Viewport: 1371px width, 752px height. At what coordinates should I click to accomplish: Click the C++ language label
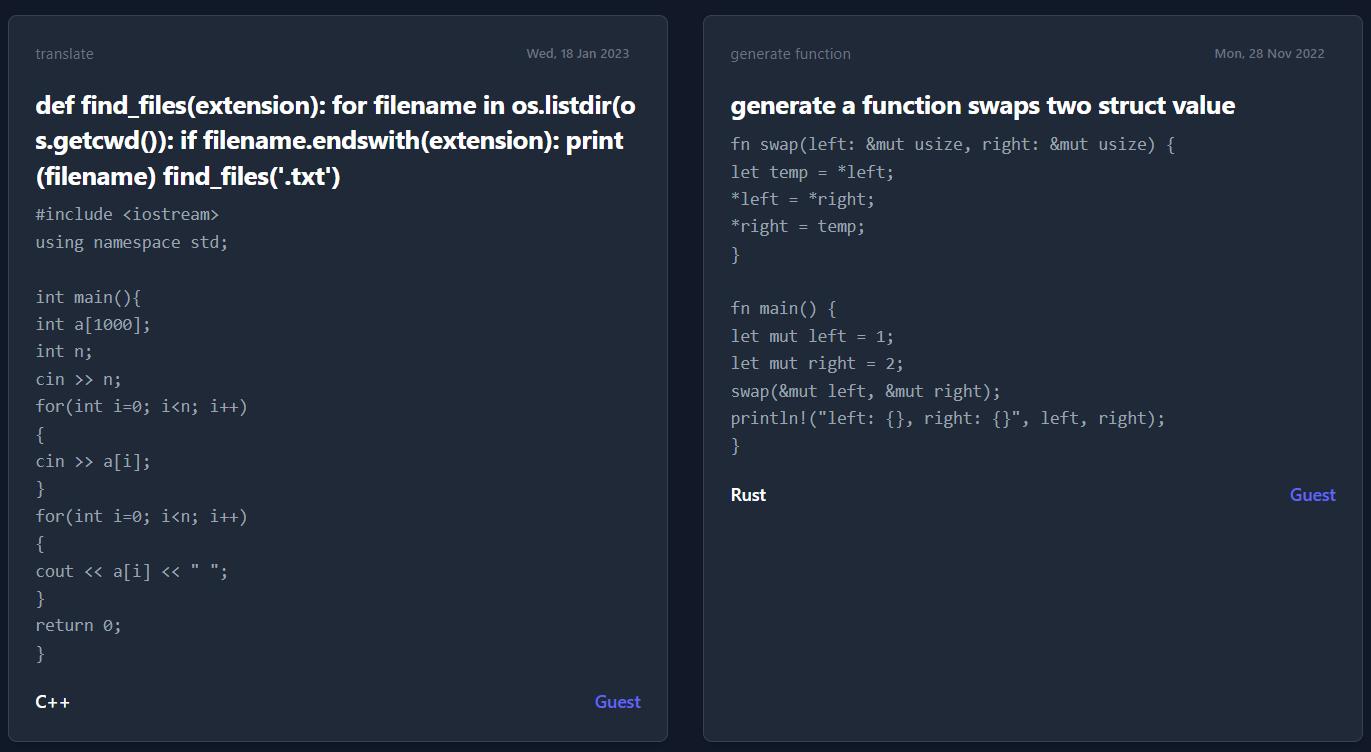[53, 702]
